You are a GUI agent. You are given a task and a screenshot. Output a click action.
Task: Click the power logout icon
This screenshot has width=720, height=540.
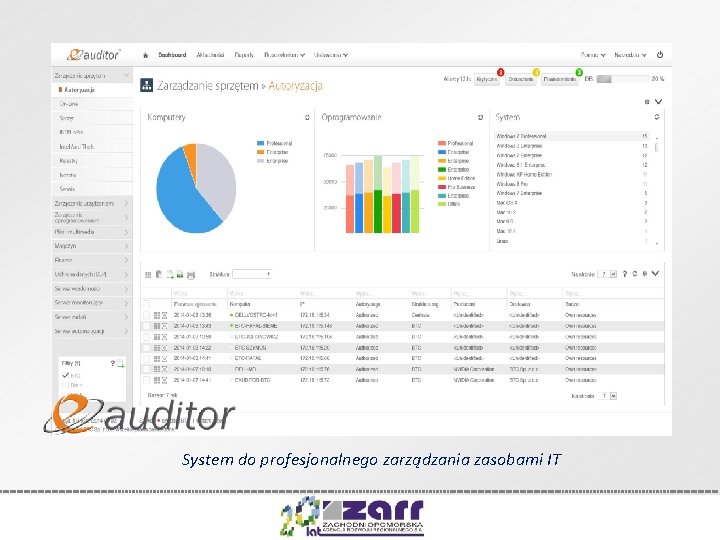[x=660, y=55]
